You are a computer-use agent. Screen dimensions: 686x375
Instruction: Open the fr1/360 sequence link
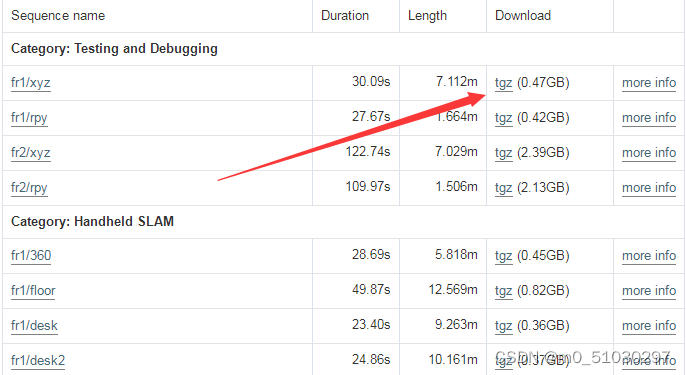click(31, 256)
